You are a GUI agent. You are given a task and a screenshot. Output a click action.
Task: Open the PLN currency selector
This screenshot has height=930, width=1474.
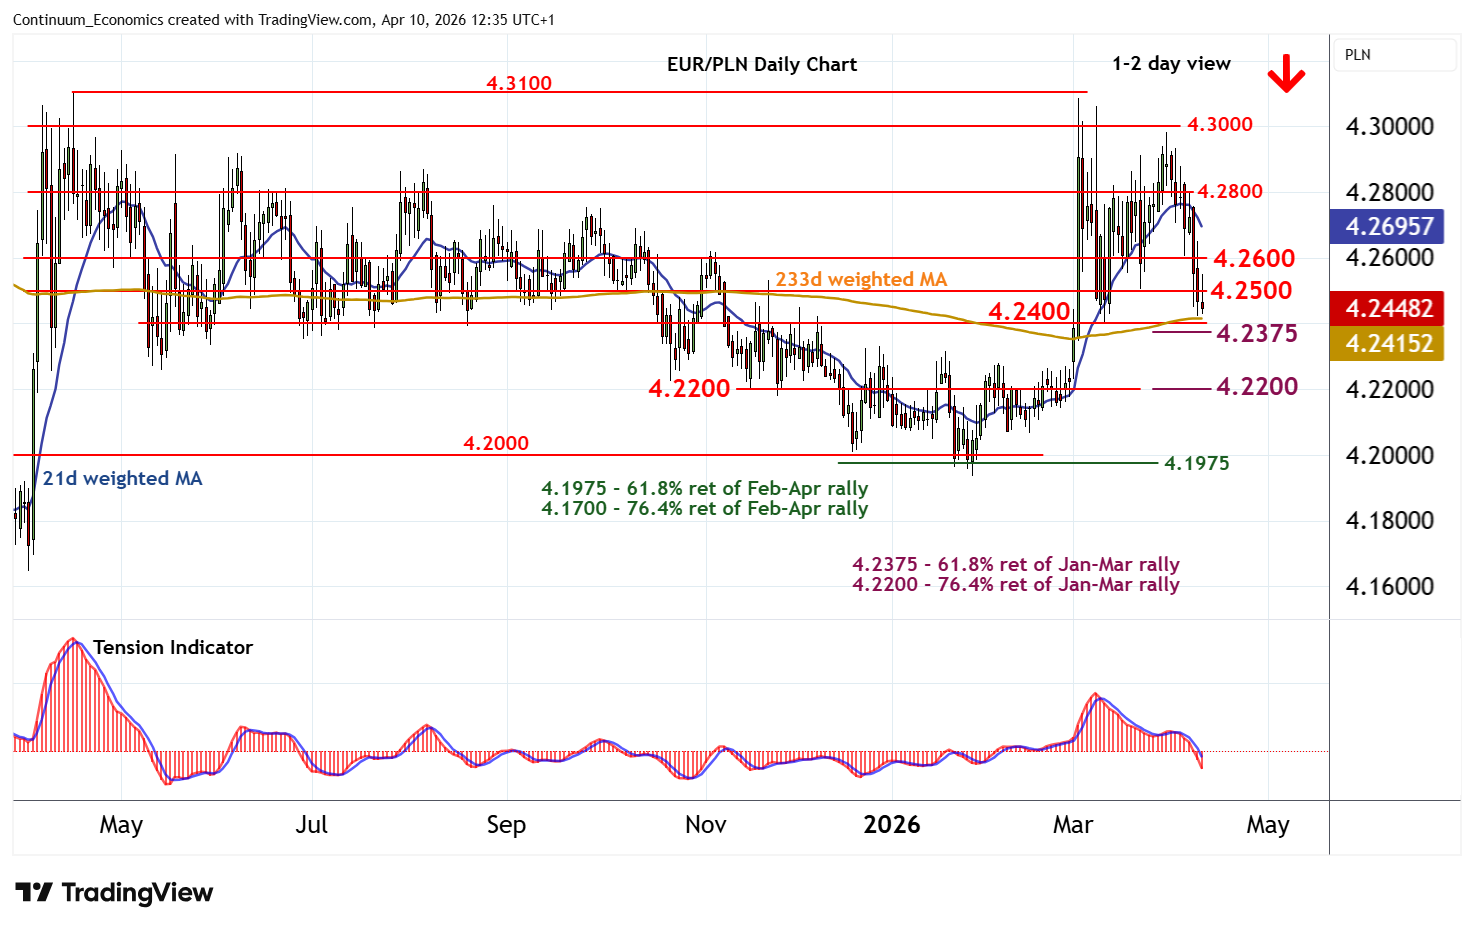(1395, 55)
